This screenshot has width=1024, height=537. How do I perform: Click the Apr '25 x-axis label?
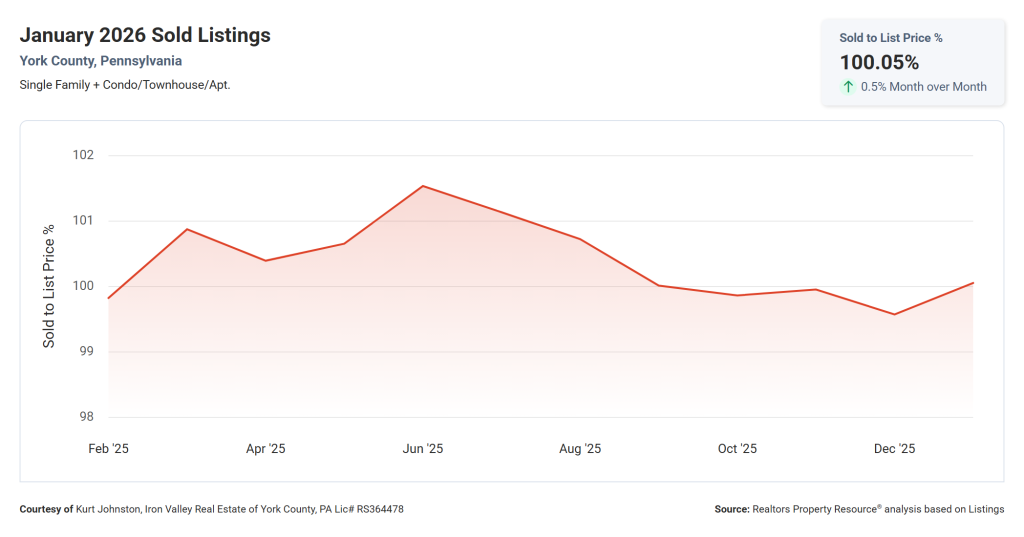(266, 449)
